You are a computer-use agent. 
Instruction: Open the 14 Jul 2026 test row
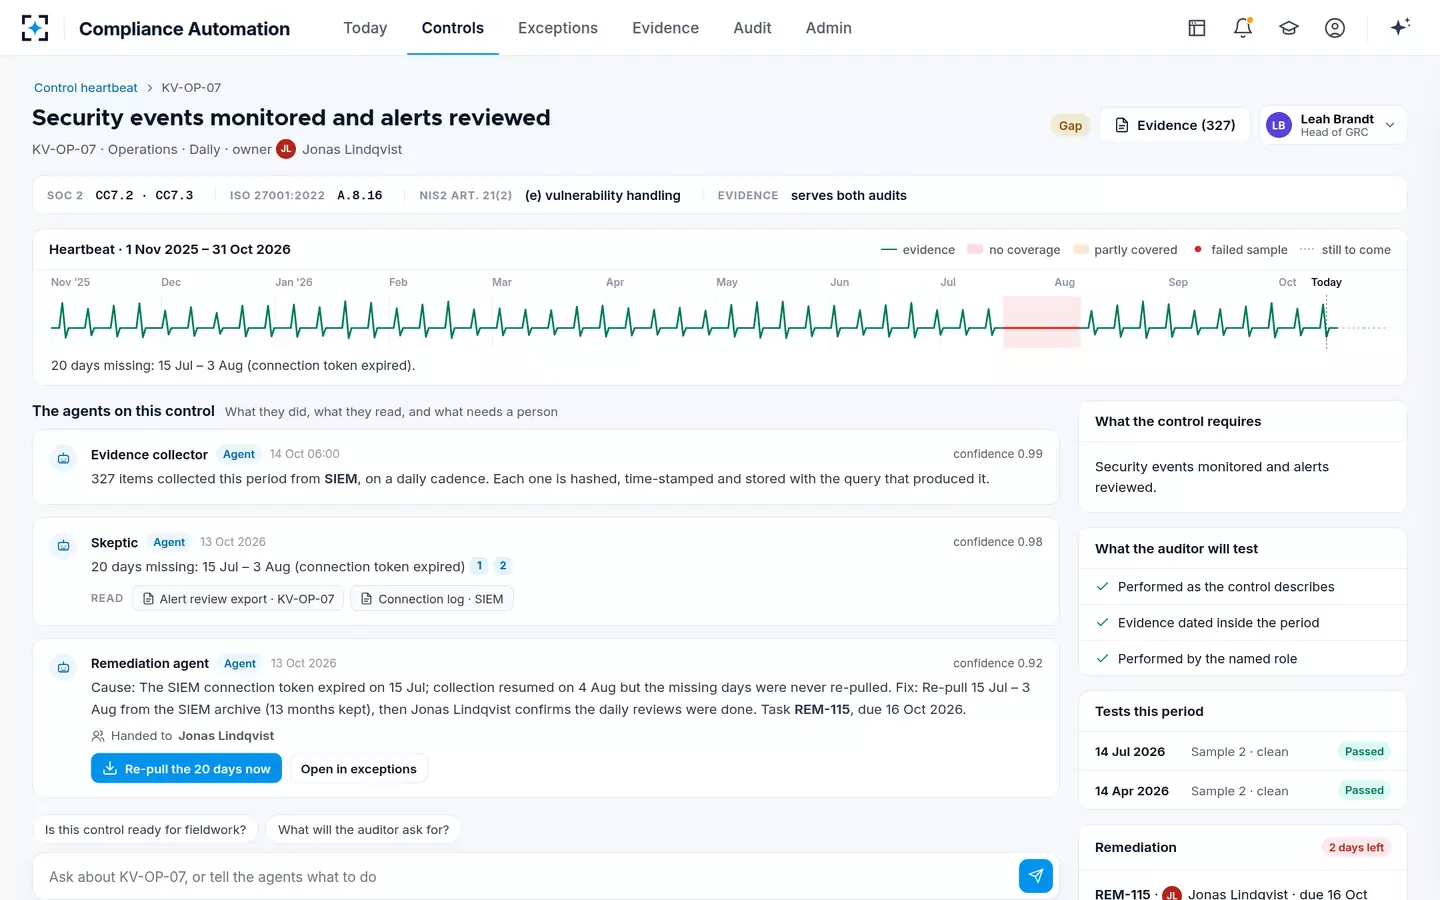(x=1243, y=752)
